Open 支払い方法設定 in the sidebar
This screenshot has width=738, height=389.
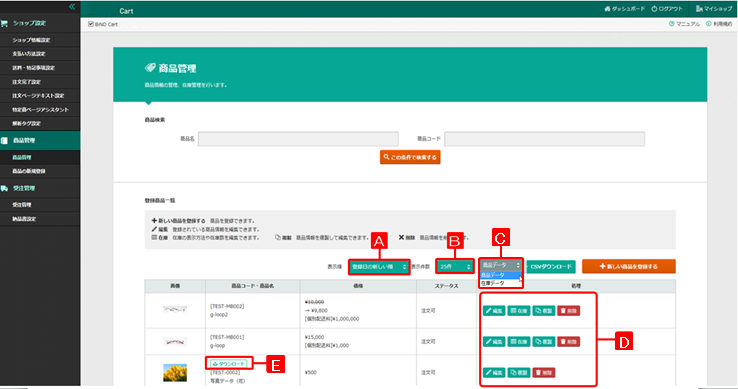pos(29,54)
